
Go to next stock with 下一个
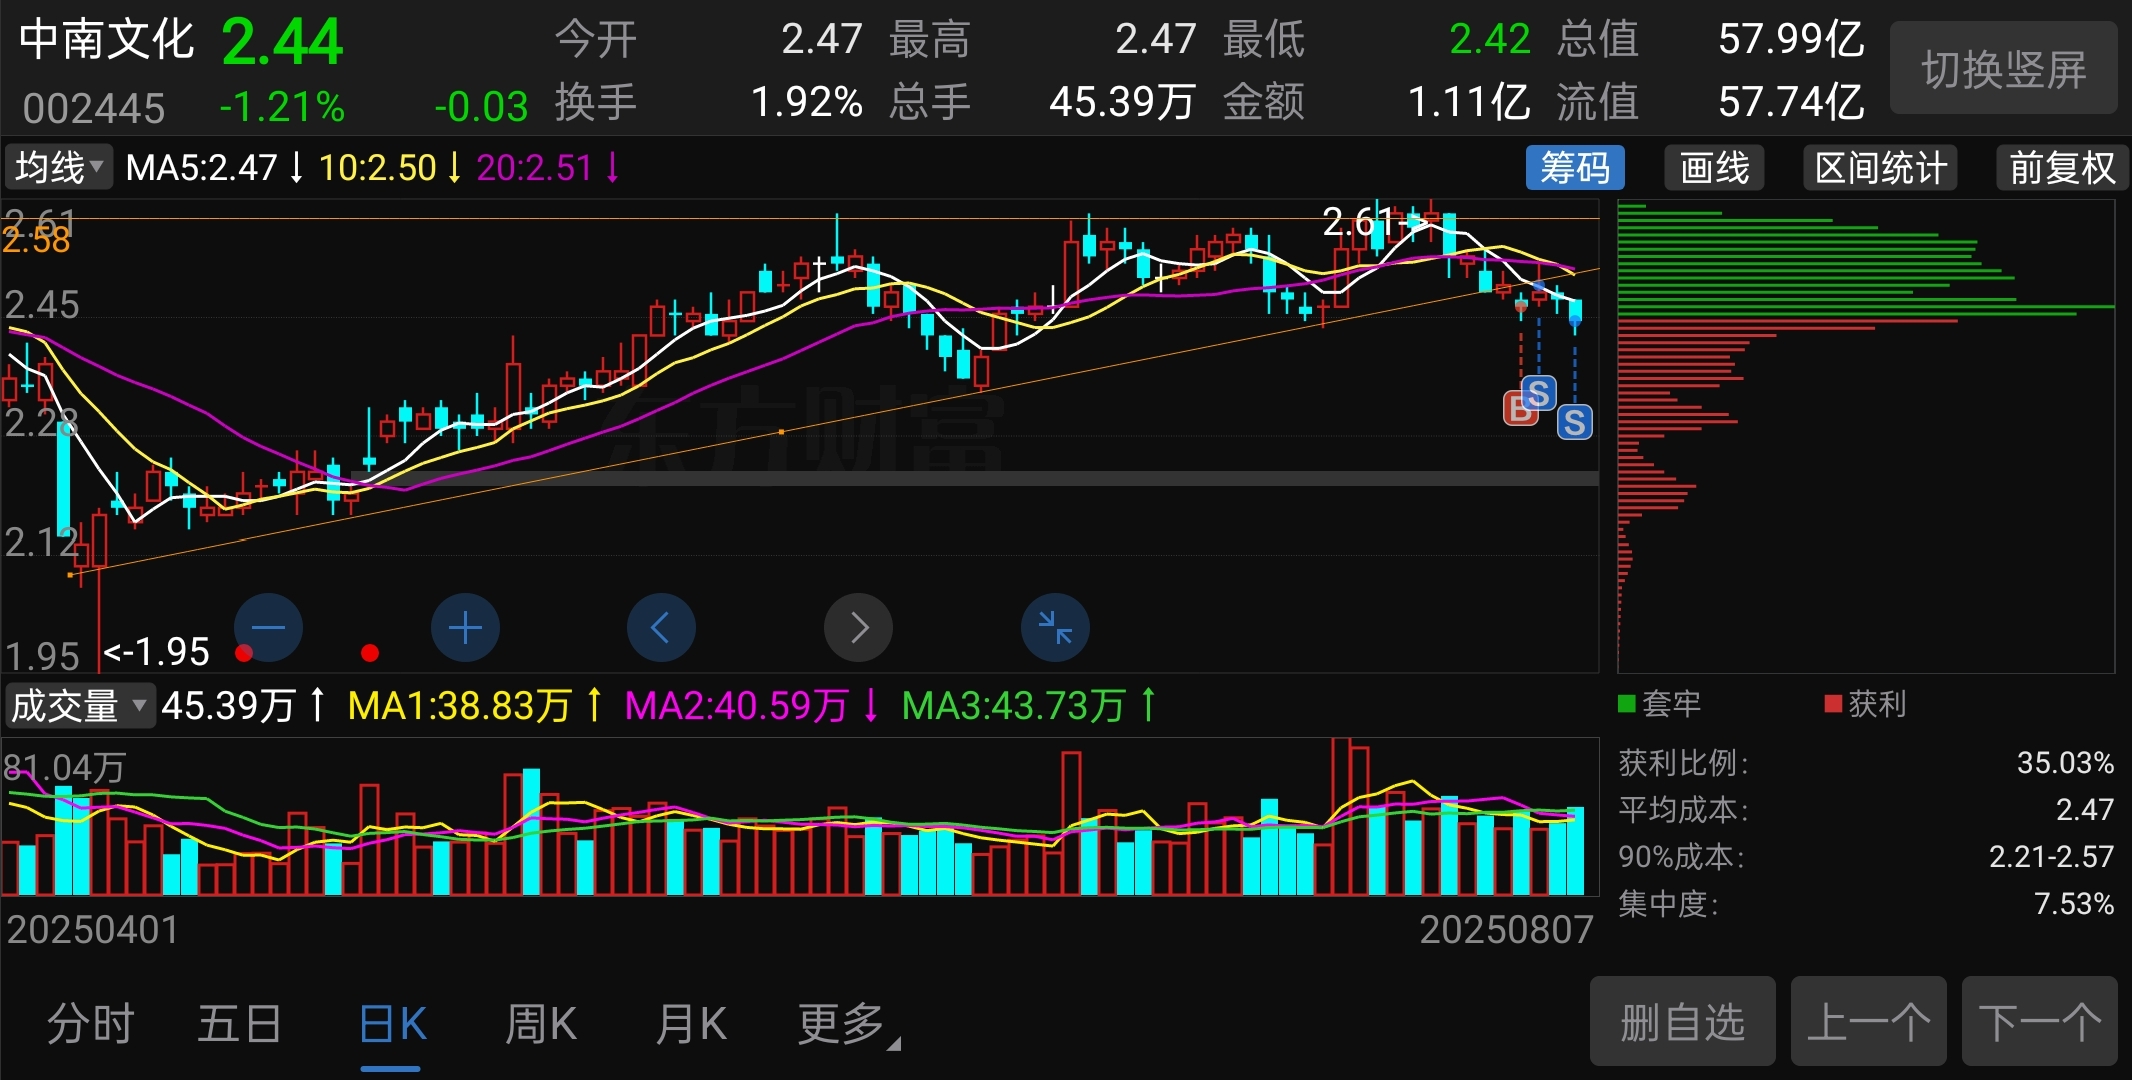[2040, 1022]
